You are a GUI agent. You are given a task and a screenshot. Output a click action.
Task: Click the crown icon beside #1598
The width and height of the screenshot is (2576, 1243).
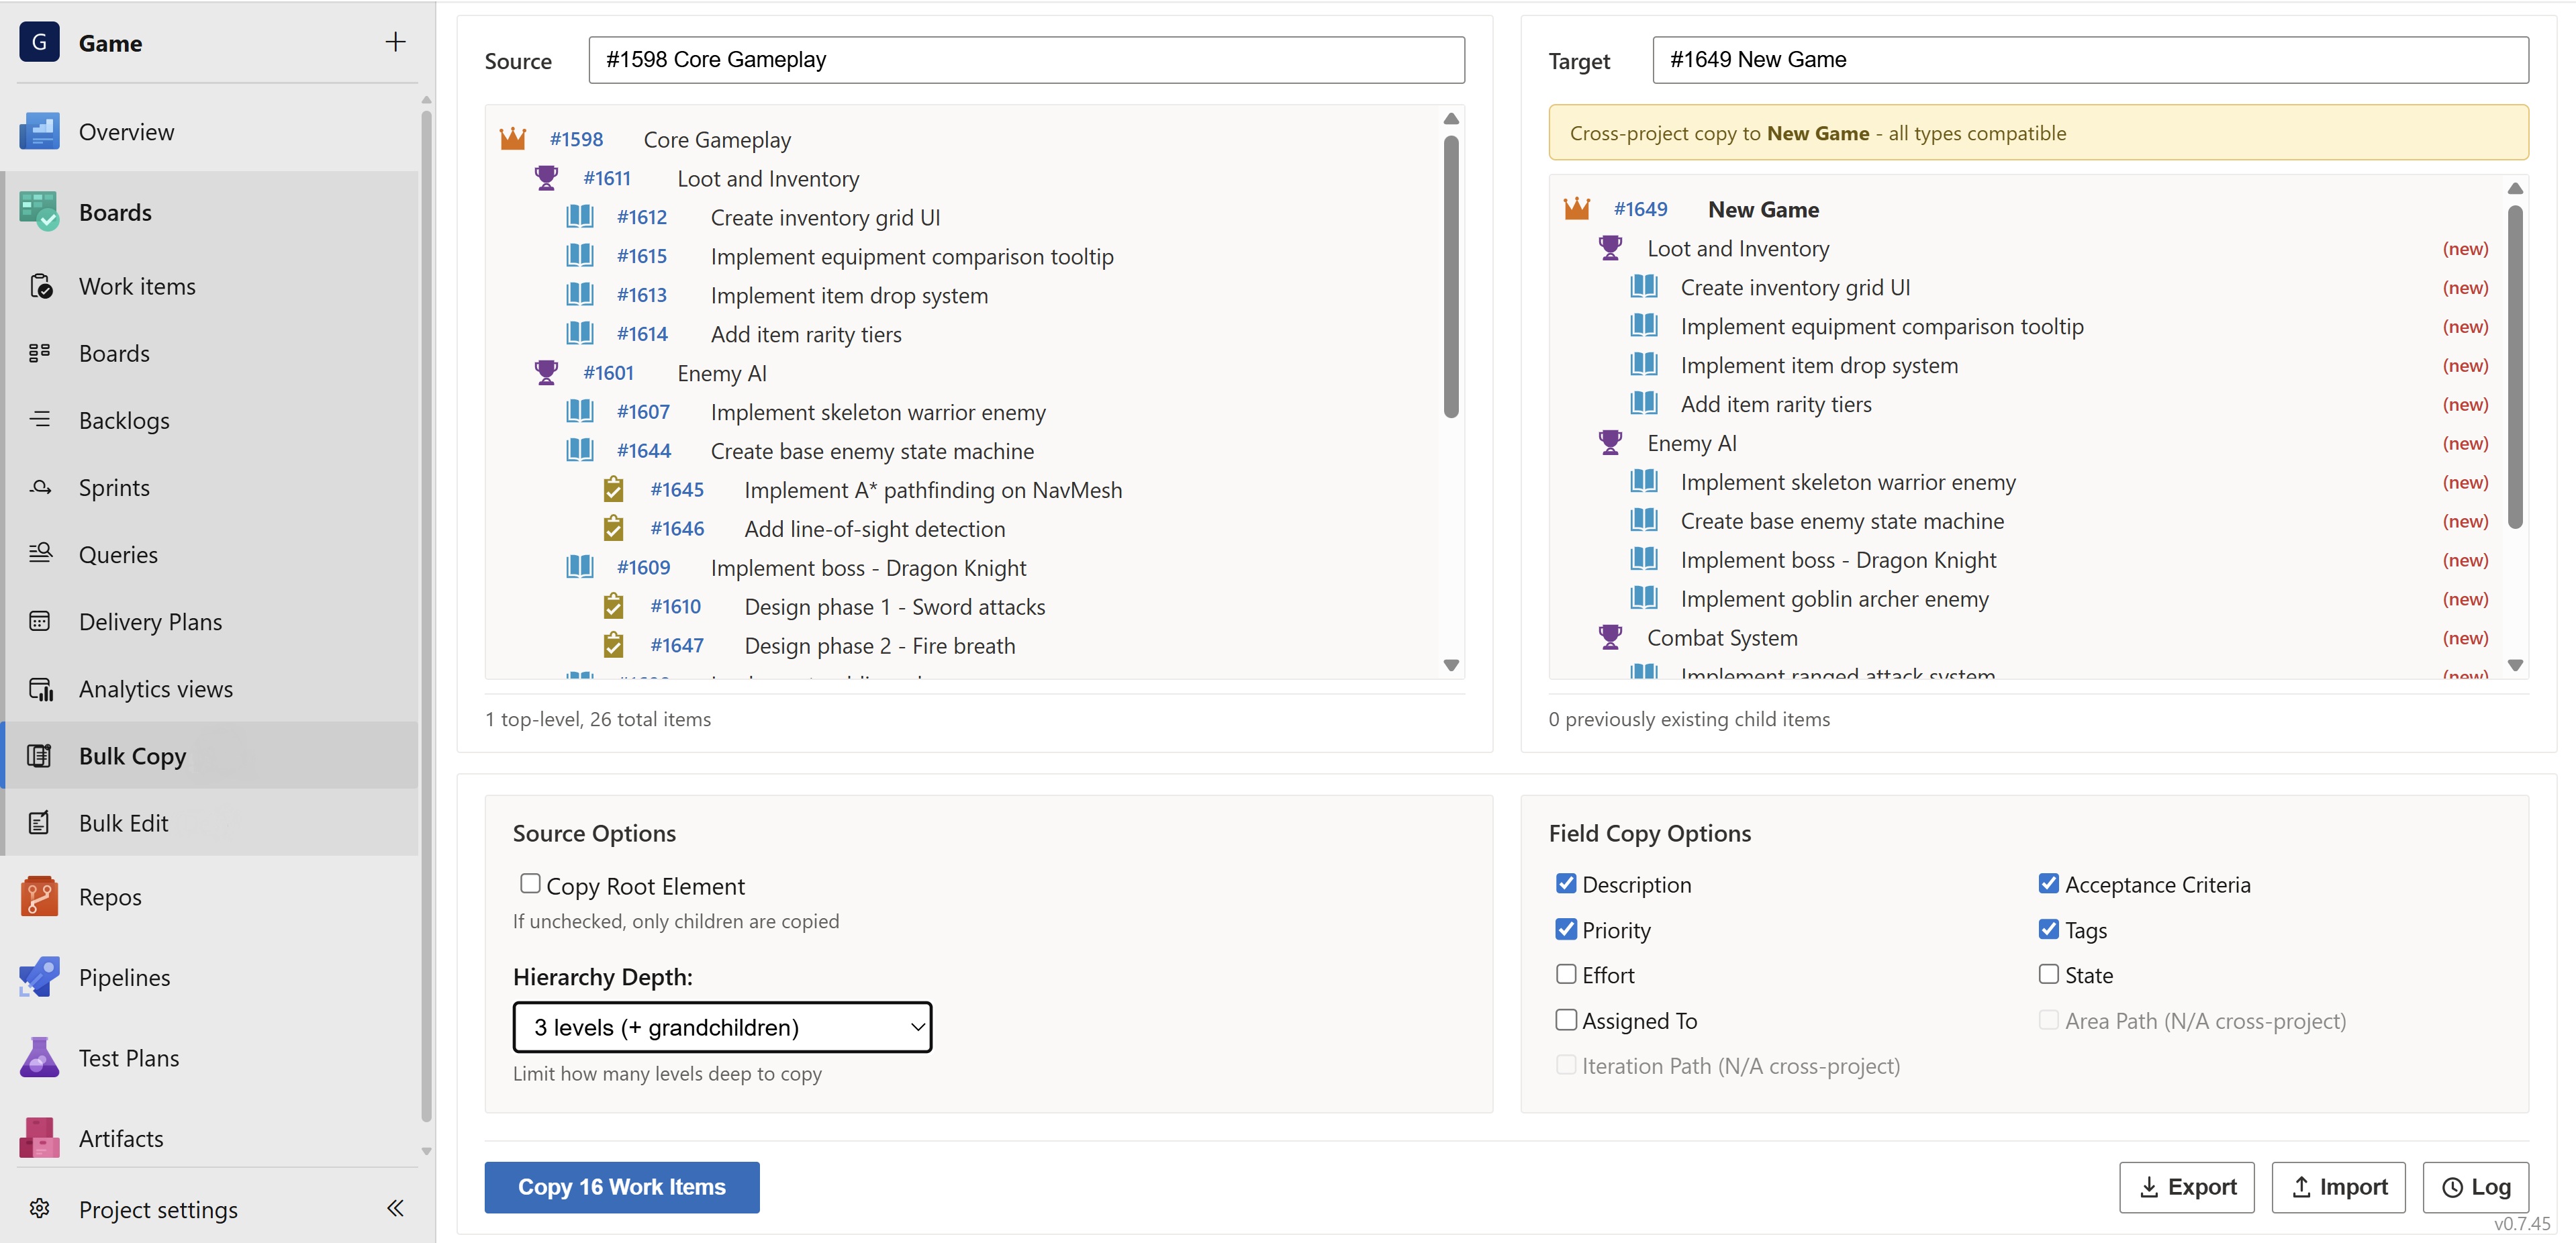pyautogui.click(x=513, y=139)
